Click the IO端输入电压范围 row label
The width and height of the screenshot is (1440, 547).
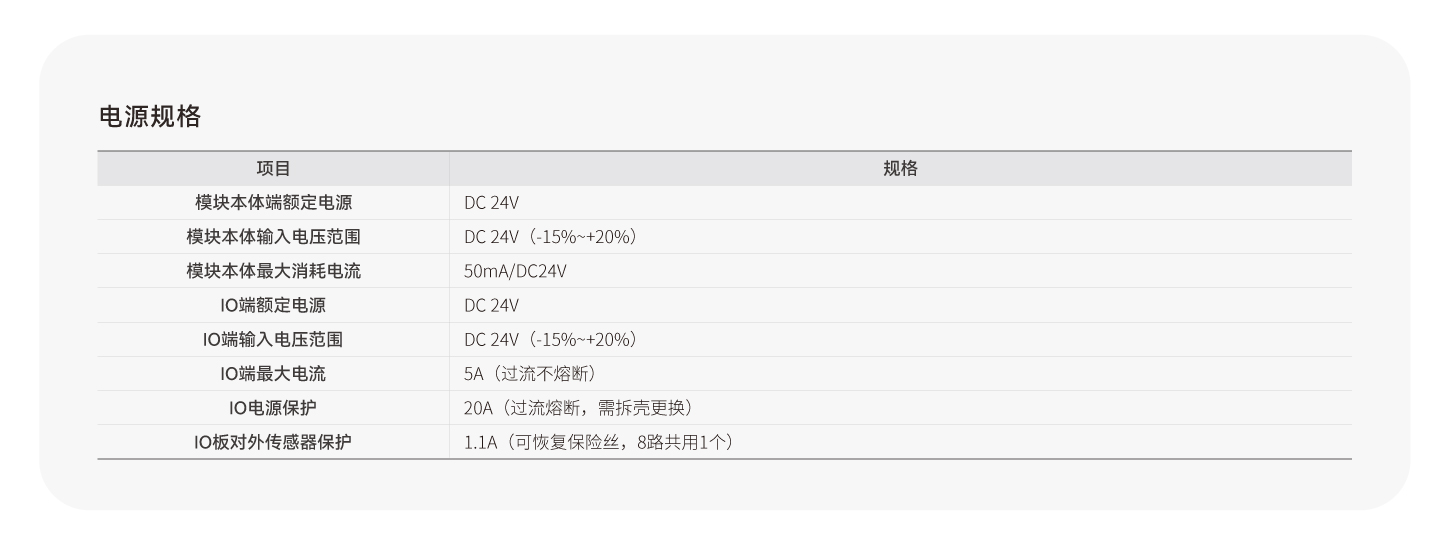pos(273,339)
